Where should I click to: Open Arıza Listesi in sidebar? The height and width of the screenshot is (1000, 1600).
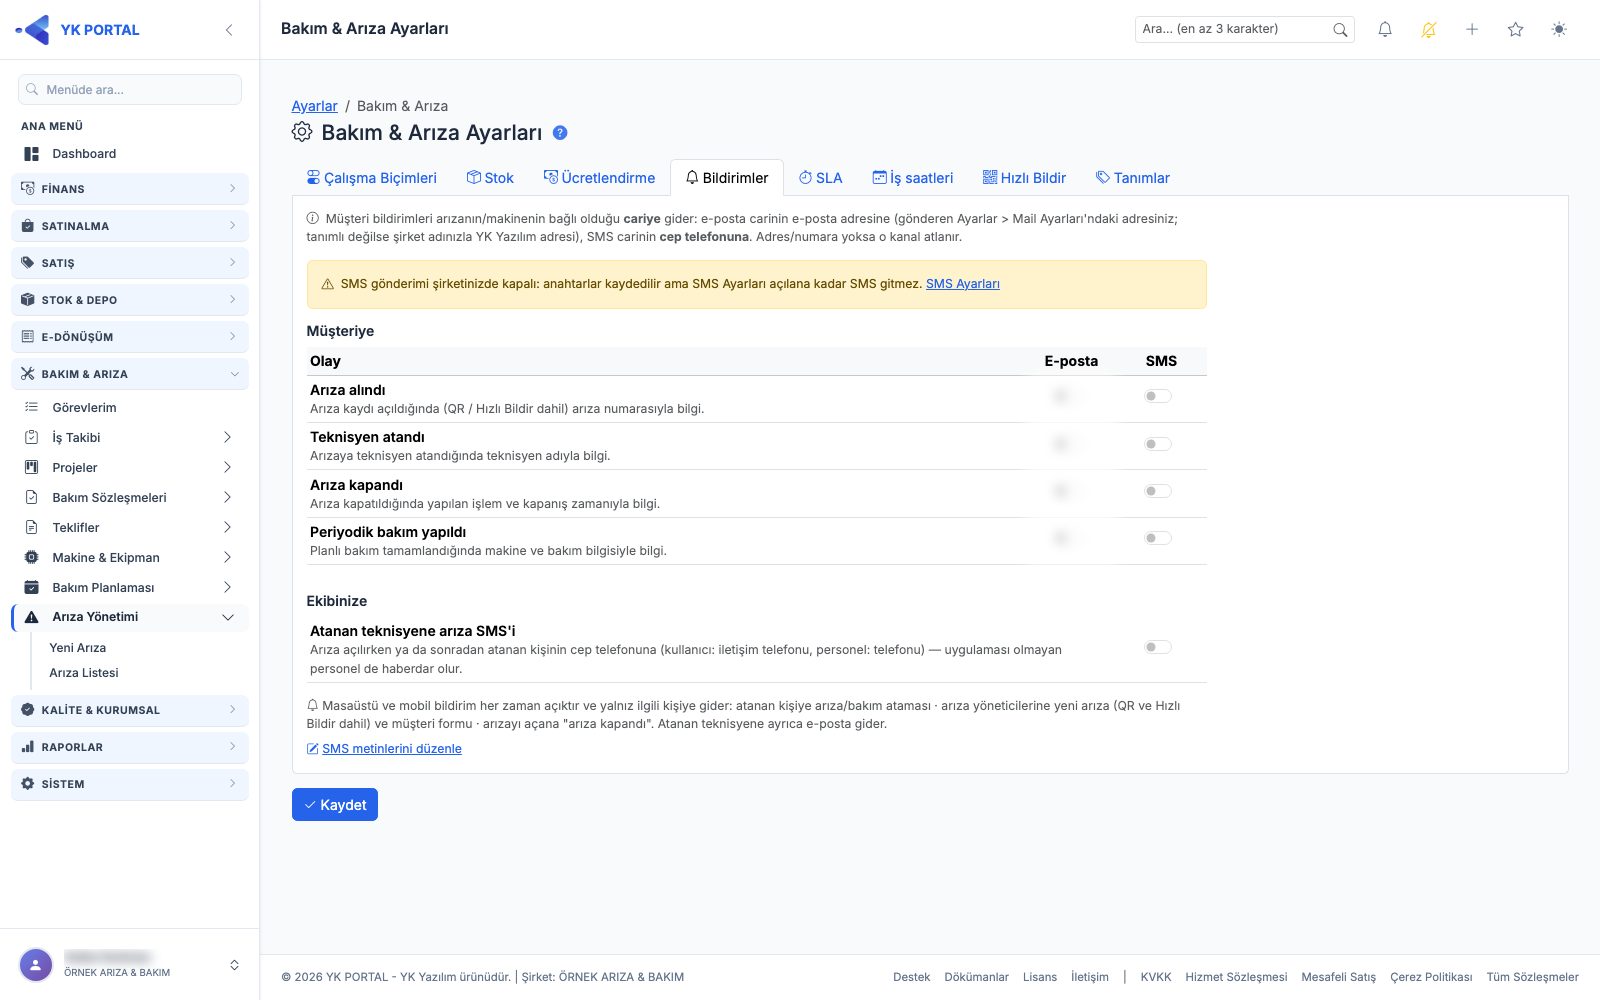84,673
